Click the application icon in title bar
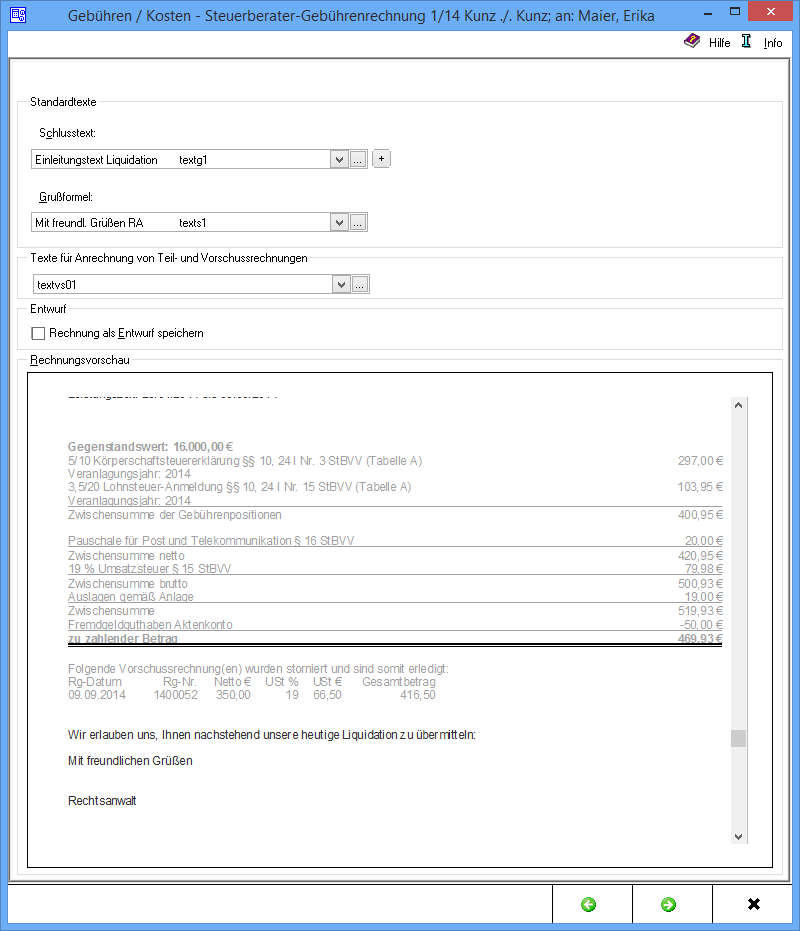 pyautogui.click(x=18, y=15)
